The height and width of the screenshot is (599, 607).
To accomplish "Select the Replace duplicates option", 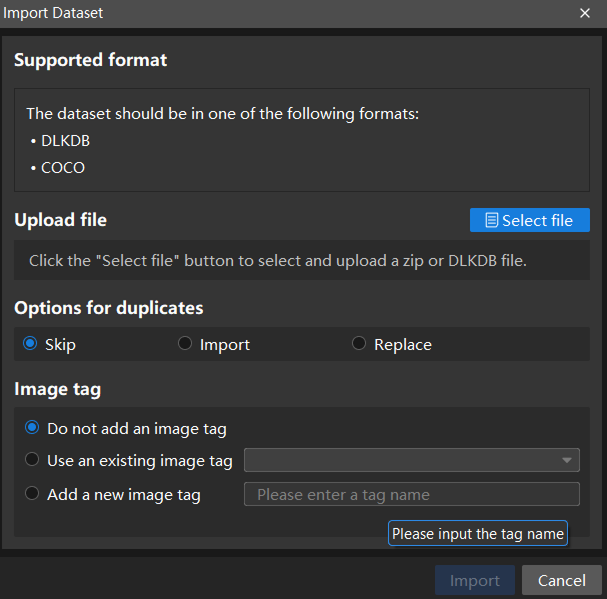I will click(x=359, y=344).
